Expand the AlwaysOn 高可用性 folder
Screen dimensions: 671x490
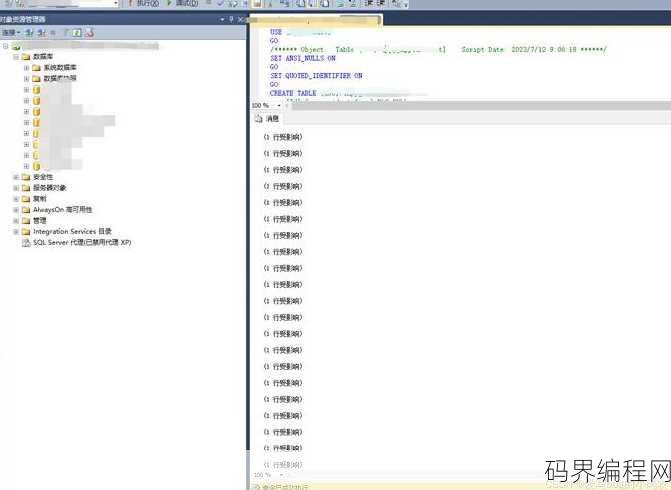pos(16,210)
